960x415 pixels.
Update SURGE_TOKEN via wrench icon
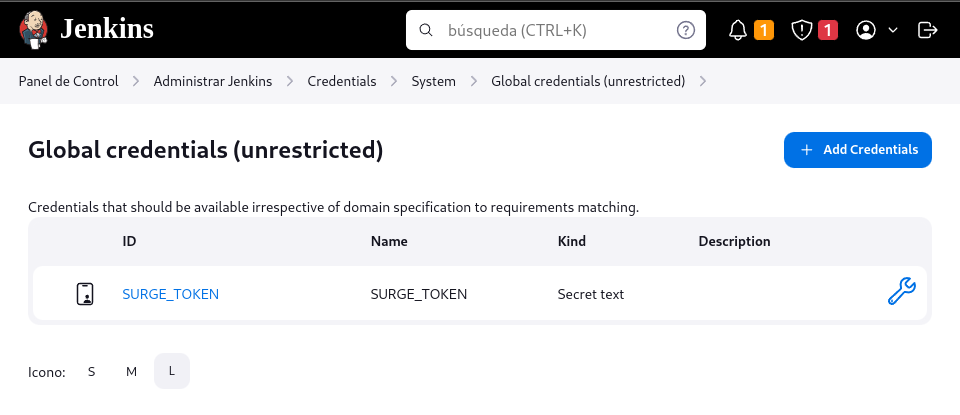point(901,291)
